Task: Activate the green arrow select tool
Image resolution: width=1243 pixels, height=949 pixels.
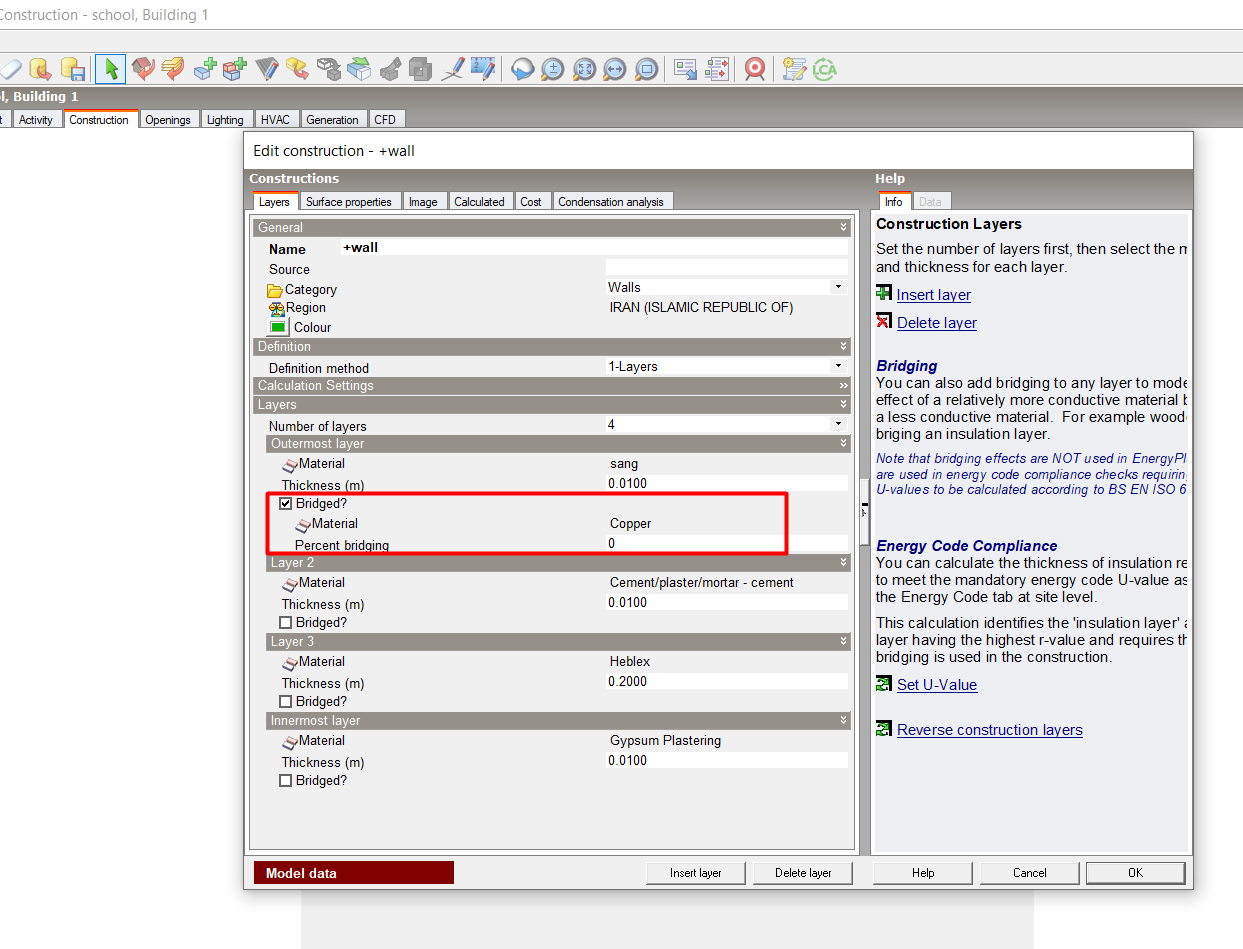Action: click(111, 69)
